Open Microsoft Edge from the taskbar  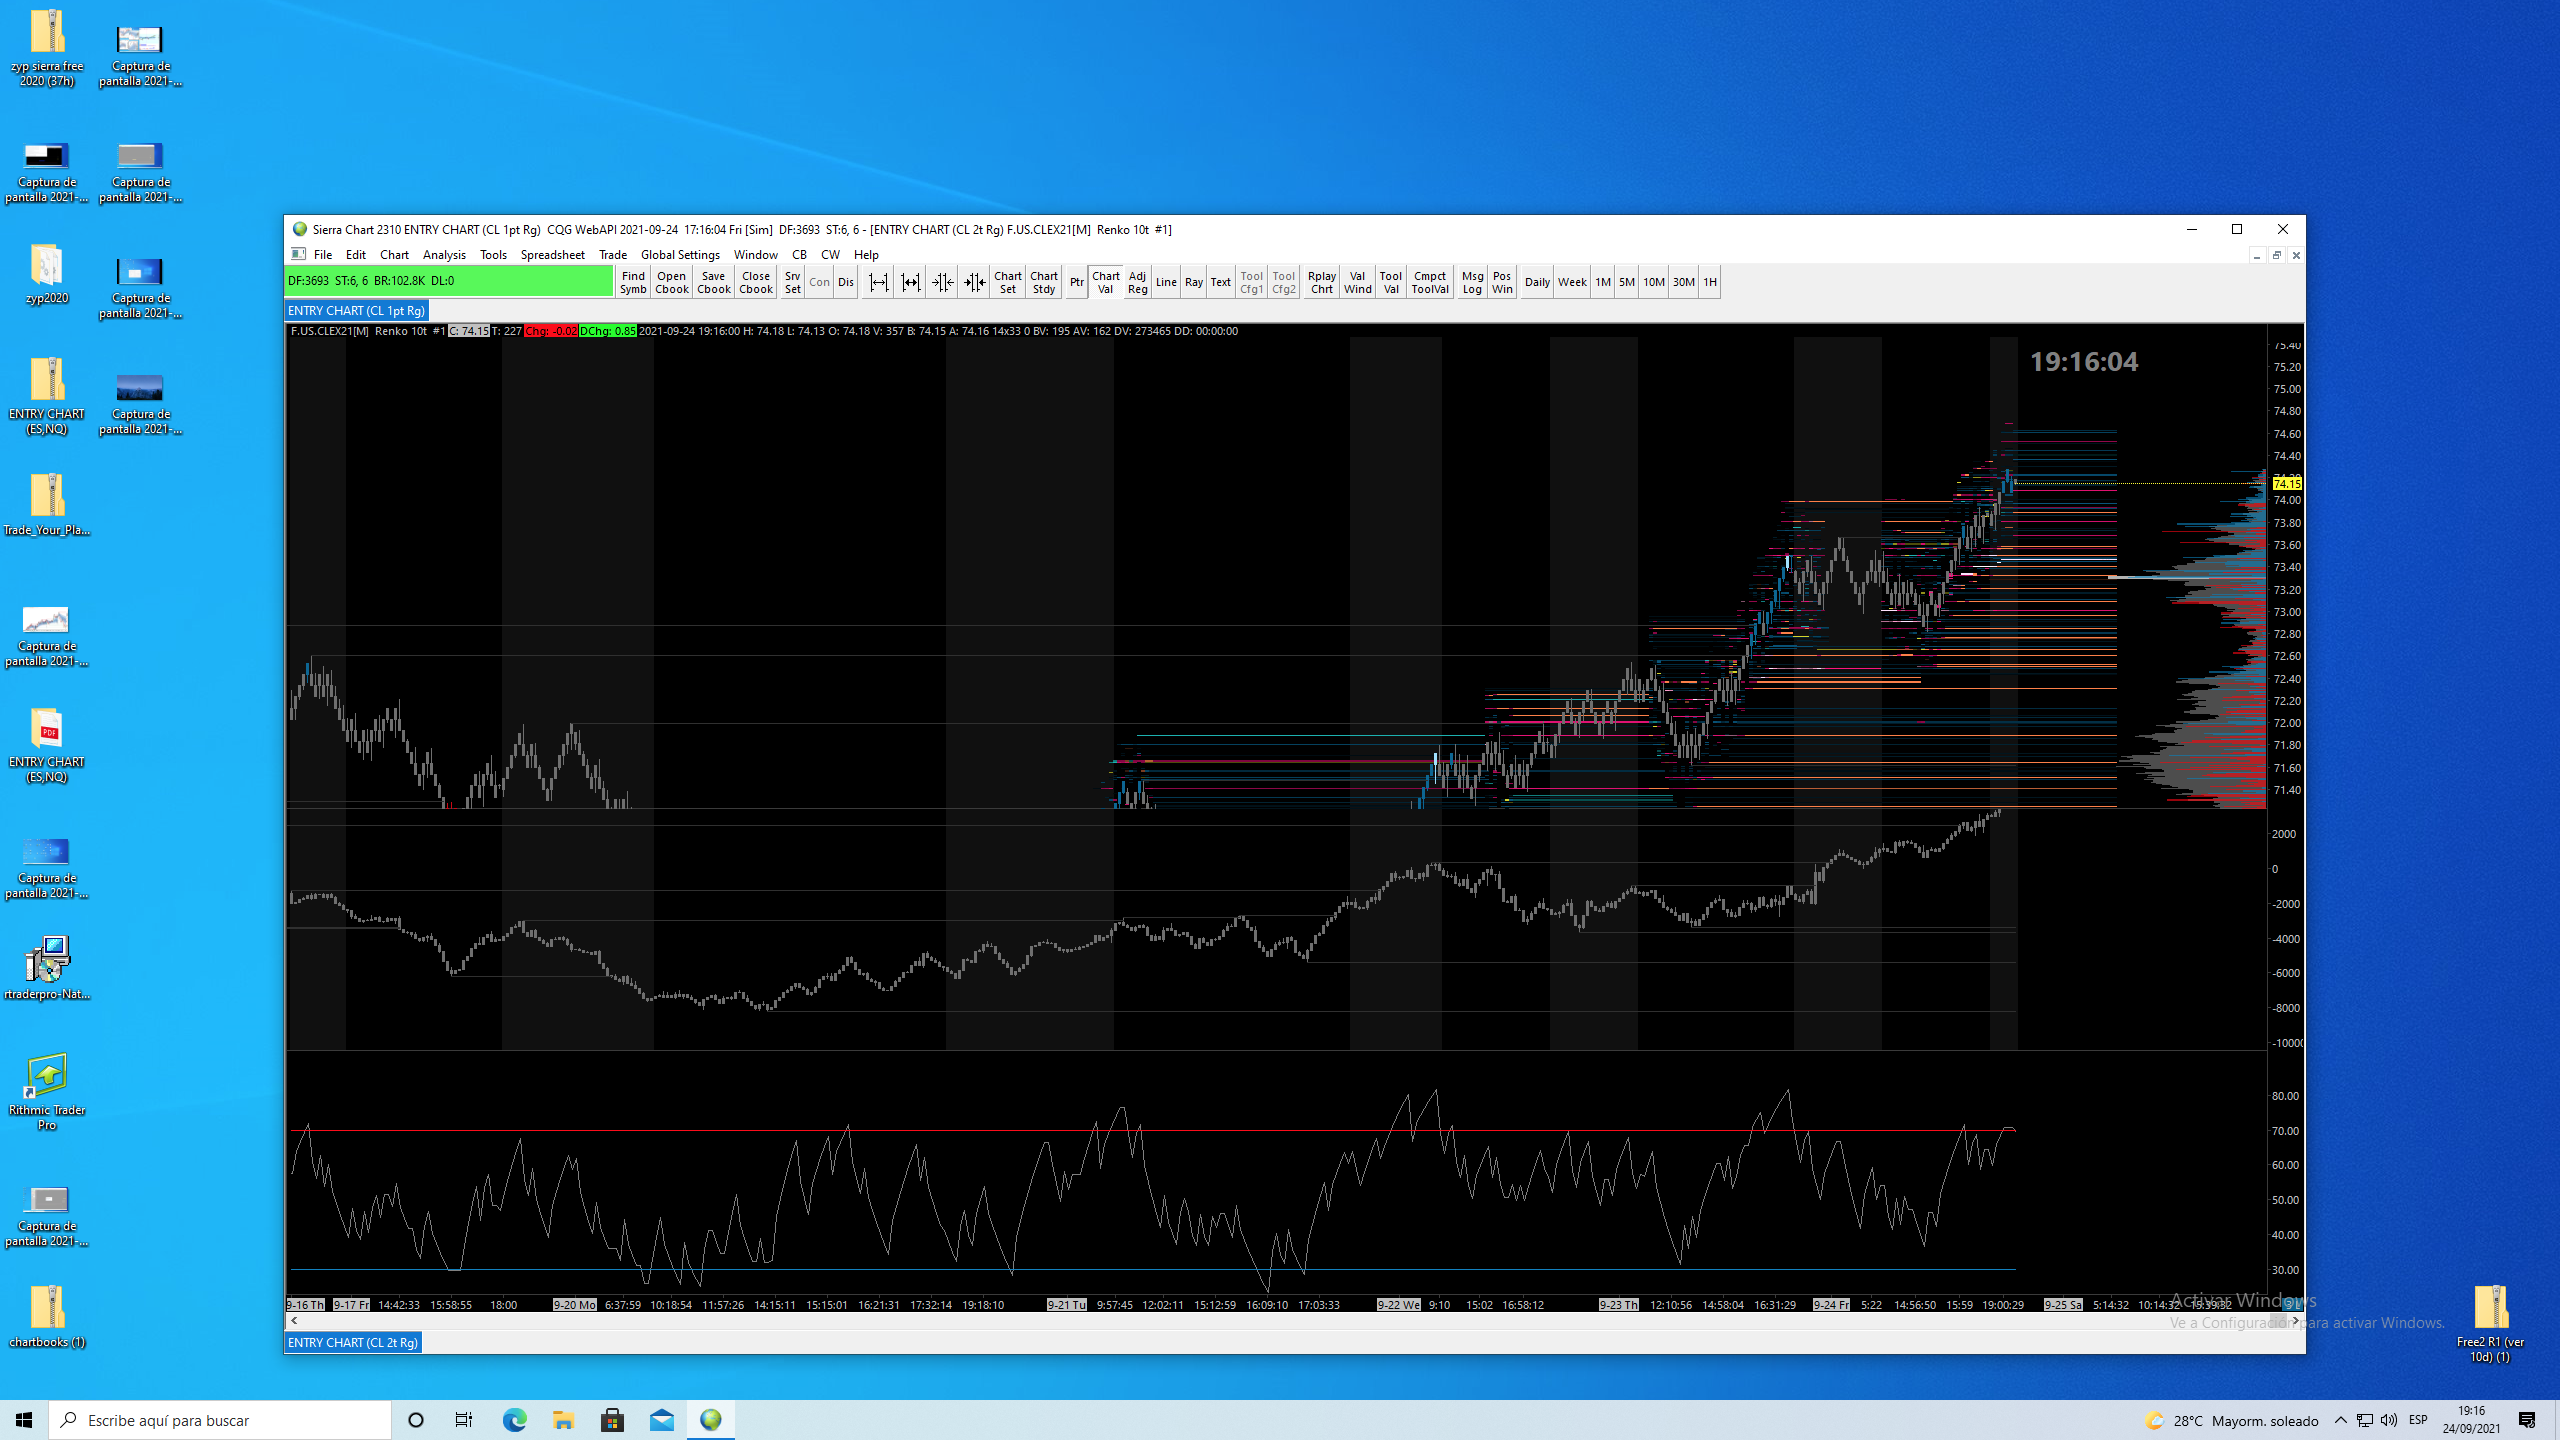point(514,1420)
